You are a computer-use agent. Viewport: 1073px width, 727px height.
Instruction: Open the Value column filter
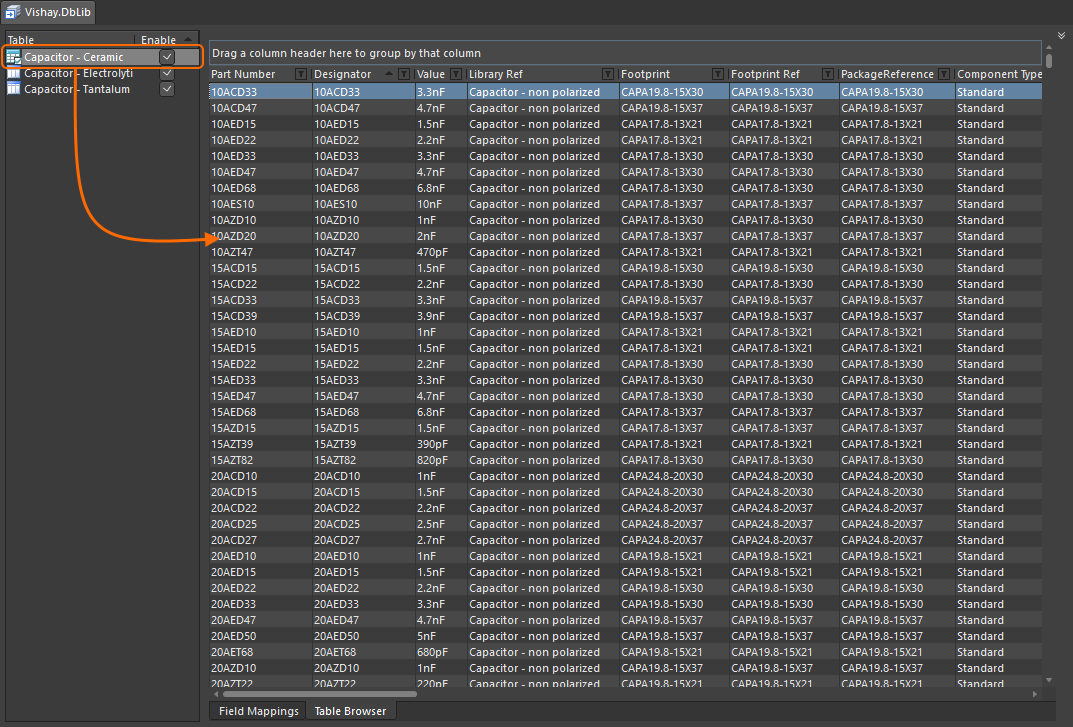coord(456,74)
